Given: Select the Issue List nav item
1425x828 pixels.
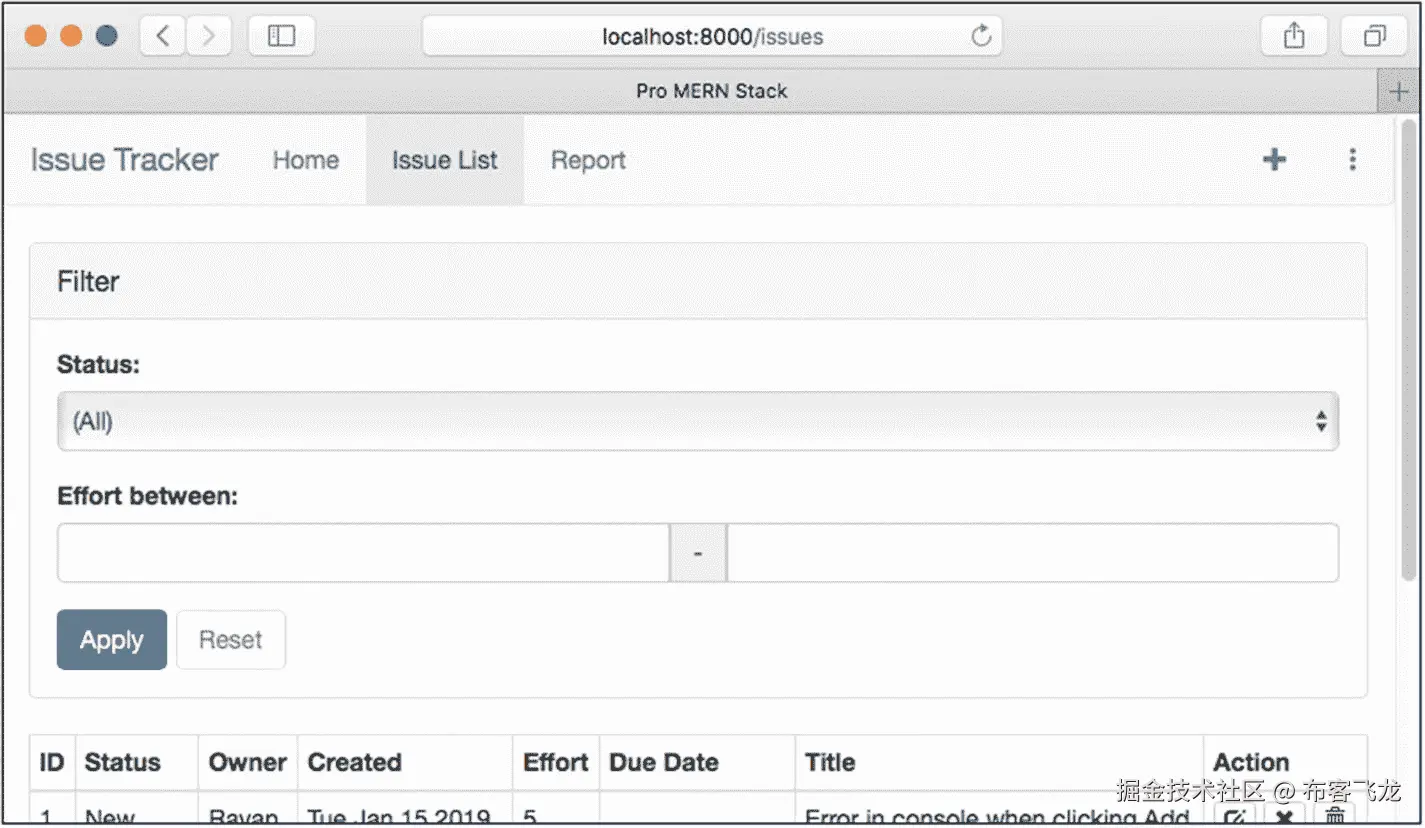Looking at the screenshot, I should 445,160.
